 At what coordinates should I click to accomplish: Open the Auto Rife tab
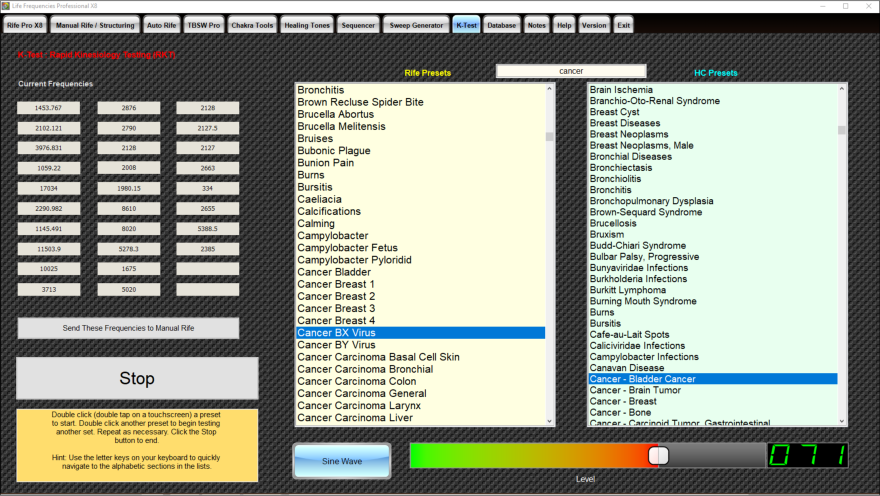pyautogui.click(x=162, y=25)
